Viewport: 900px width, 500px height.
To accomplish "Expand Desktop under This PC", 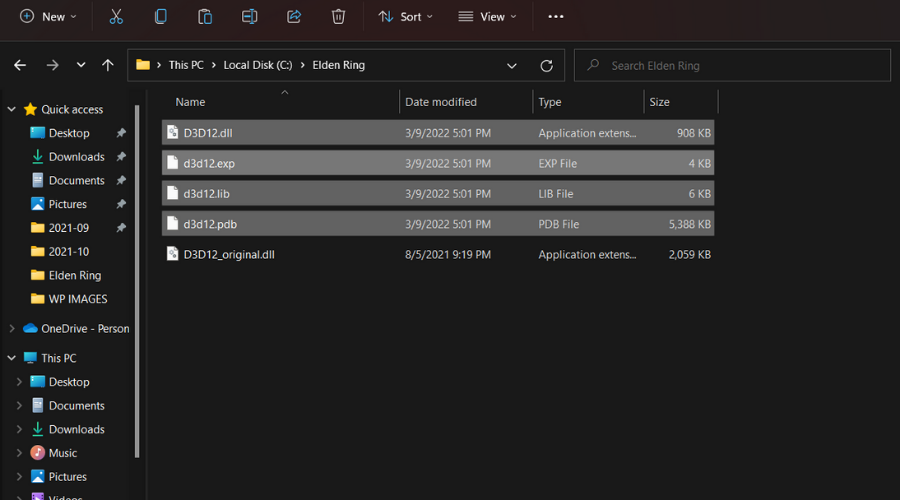I will 19,382.
